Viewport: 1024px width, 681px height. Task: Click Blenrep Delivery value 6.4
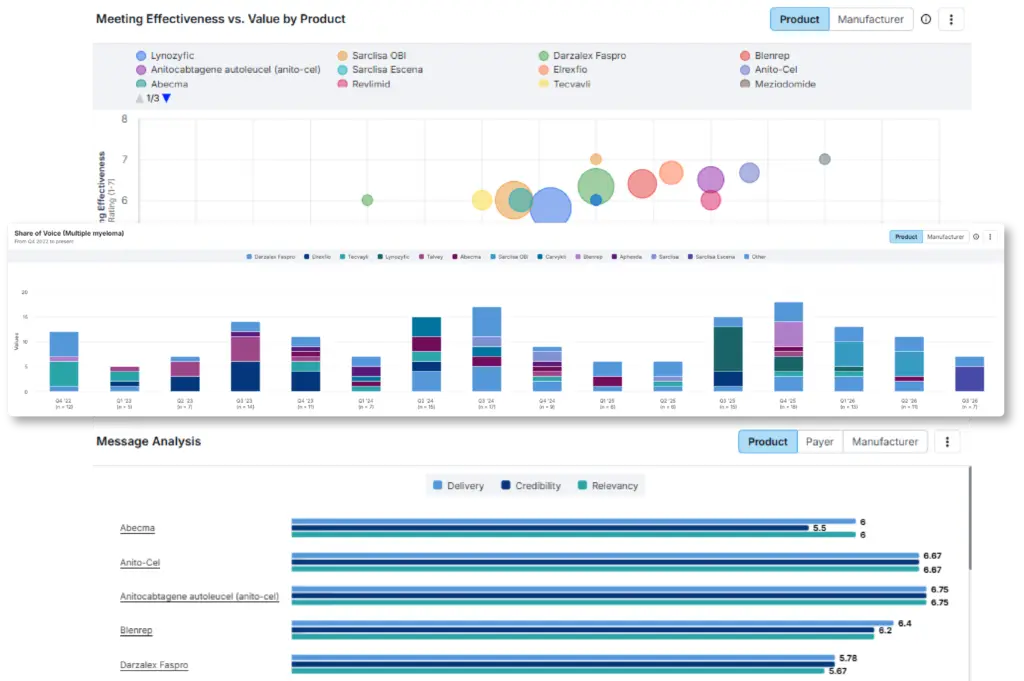pyautogui.click(x=904, y=624)
